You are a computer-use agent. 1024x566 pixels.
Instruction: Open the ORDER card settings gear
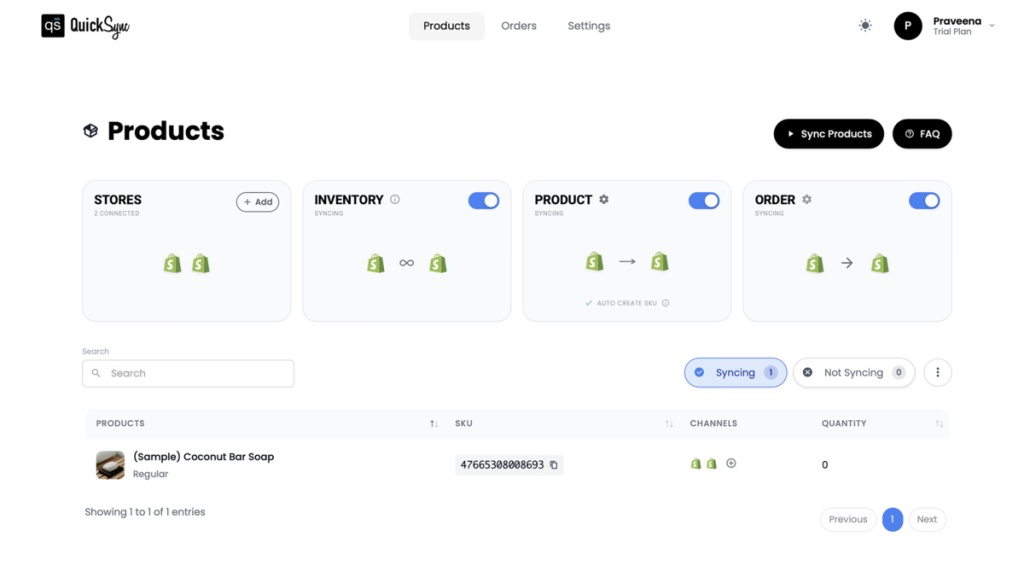coord(807,200)
